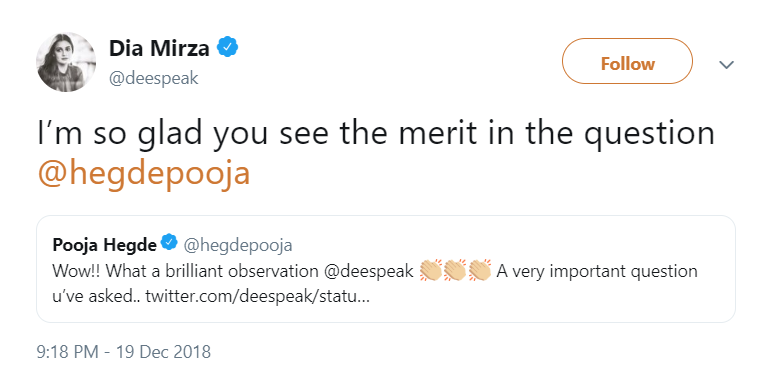Click the grey @hegdepooja handle in quote
The width and height of the screenshot is (769, 369).
pos(238,245)
